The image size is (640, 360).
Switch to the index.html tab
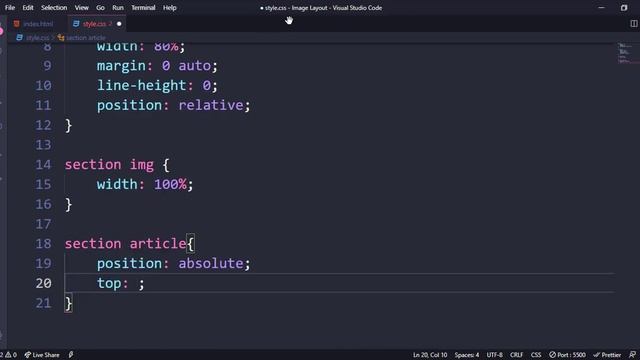point(34,24)
